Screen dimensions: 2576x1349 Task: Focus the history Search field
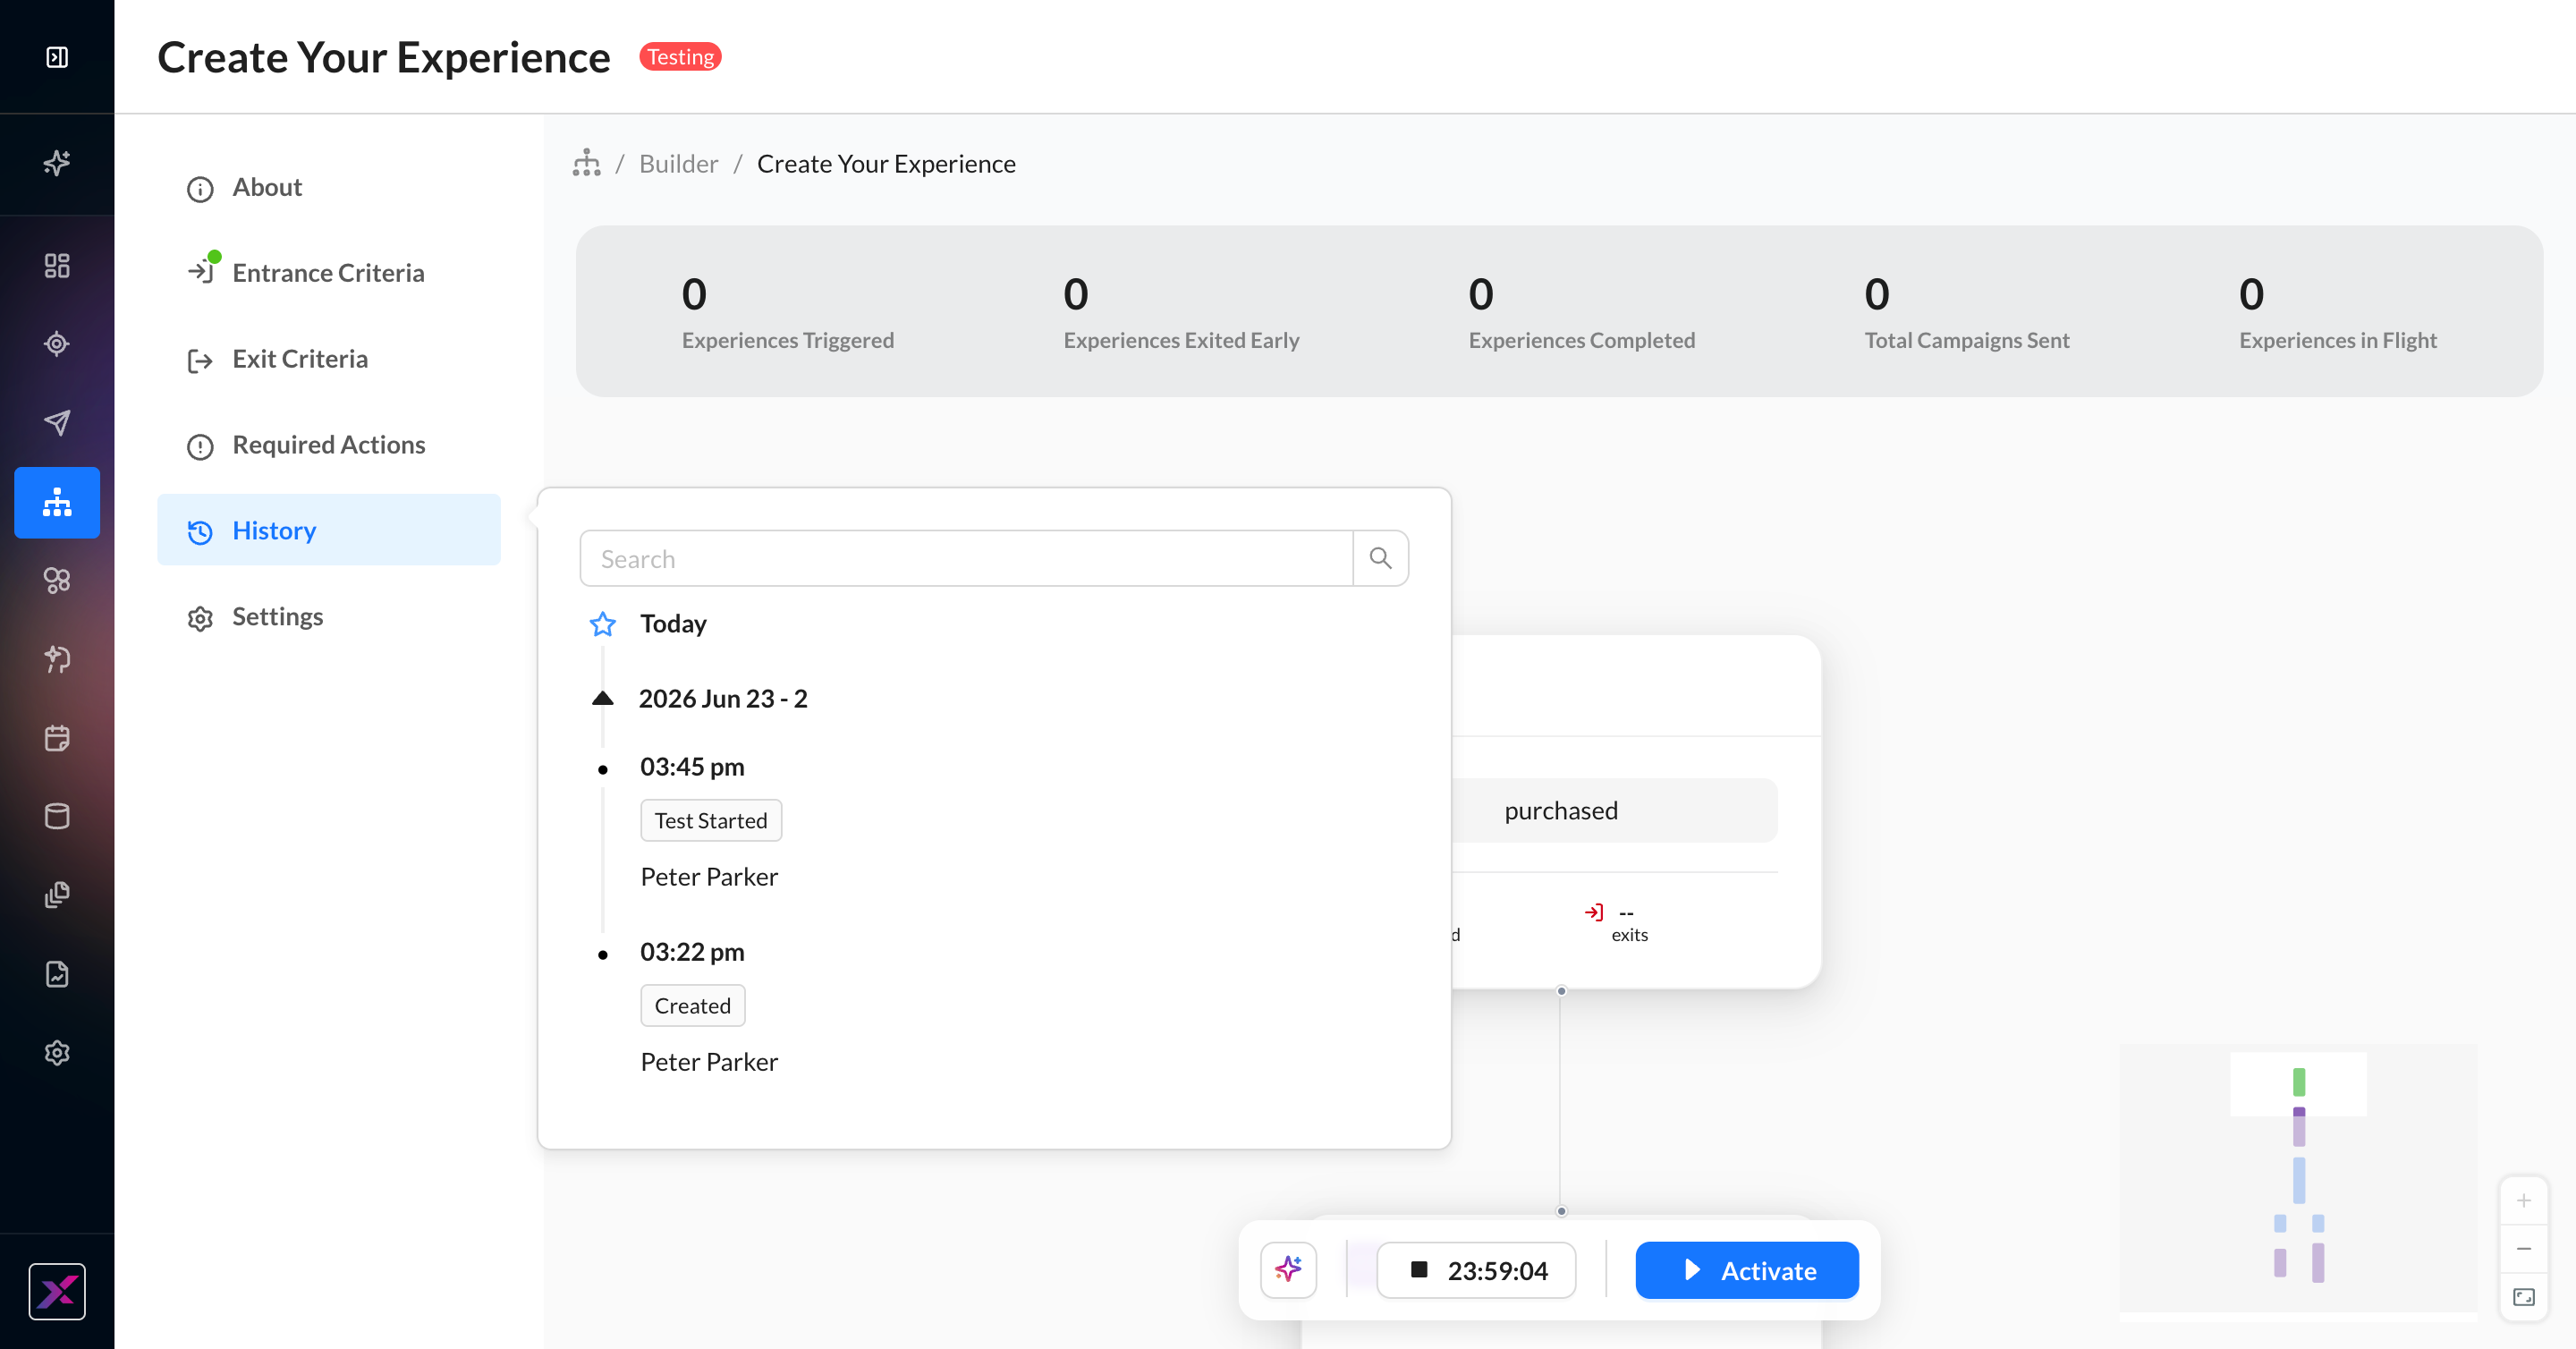(x=966, y=558)
